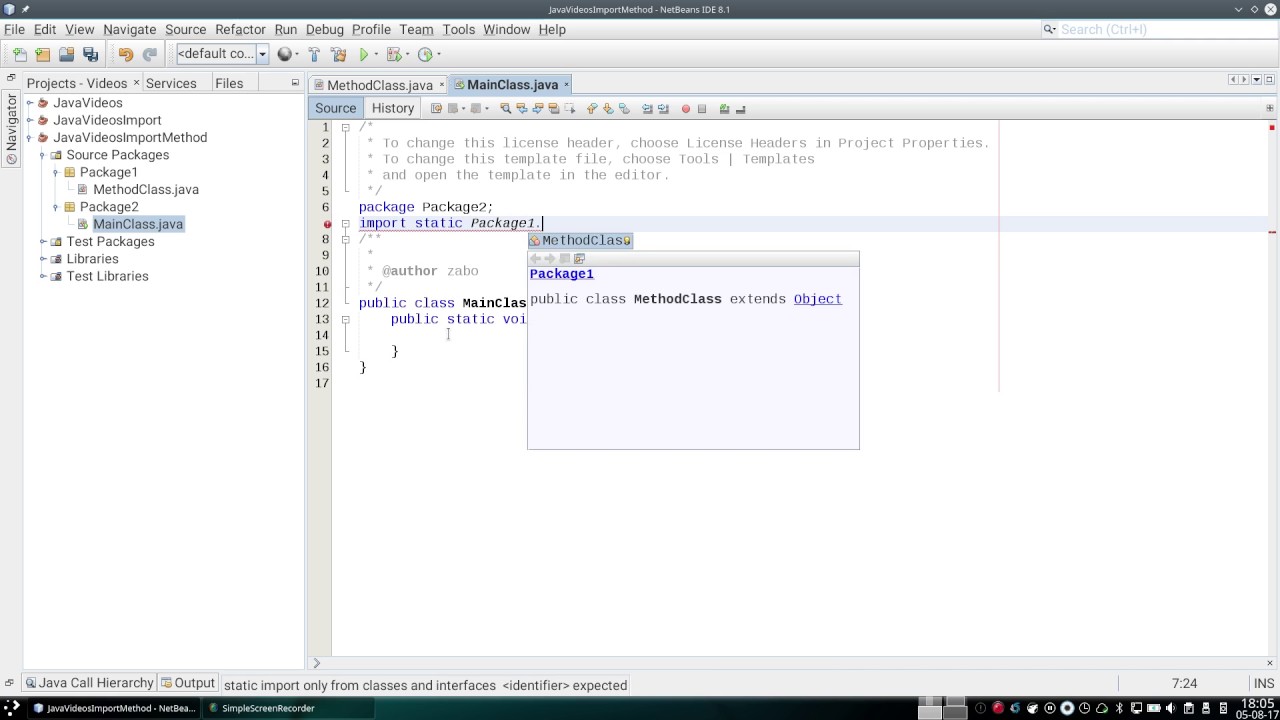Click the Uncomment editor toolbar icon
The height and width of the screenshot is (720, 1280).
(741, 108)
